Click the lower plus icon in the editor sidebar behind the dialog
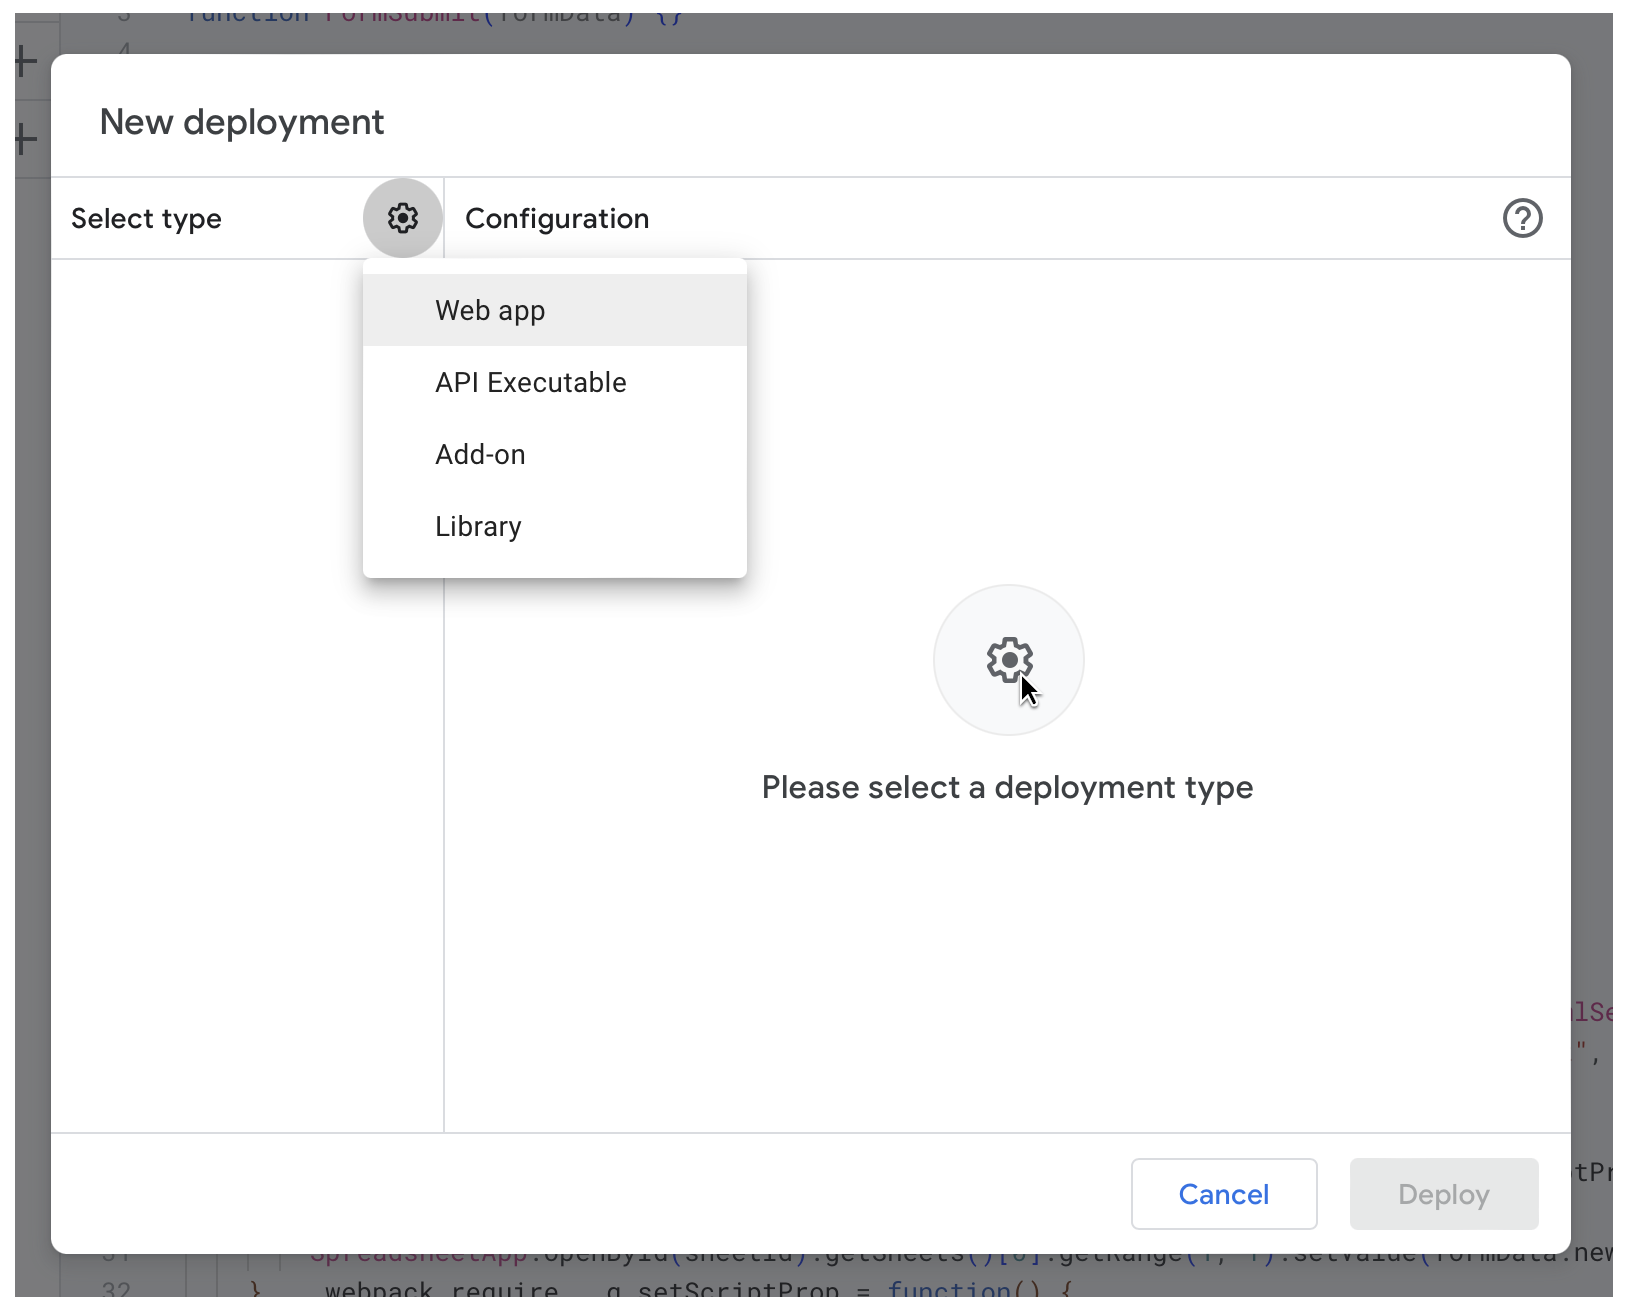 pyautogui.click(x=25, y=139)
